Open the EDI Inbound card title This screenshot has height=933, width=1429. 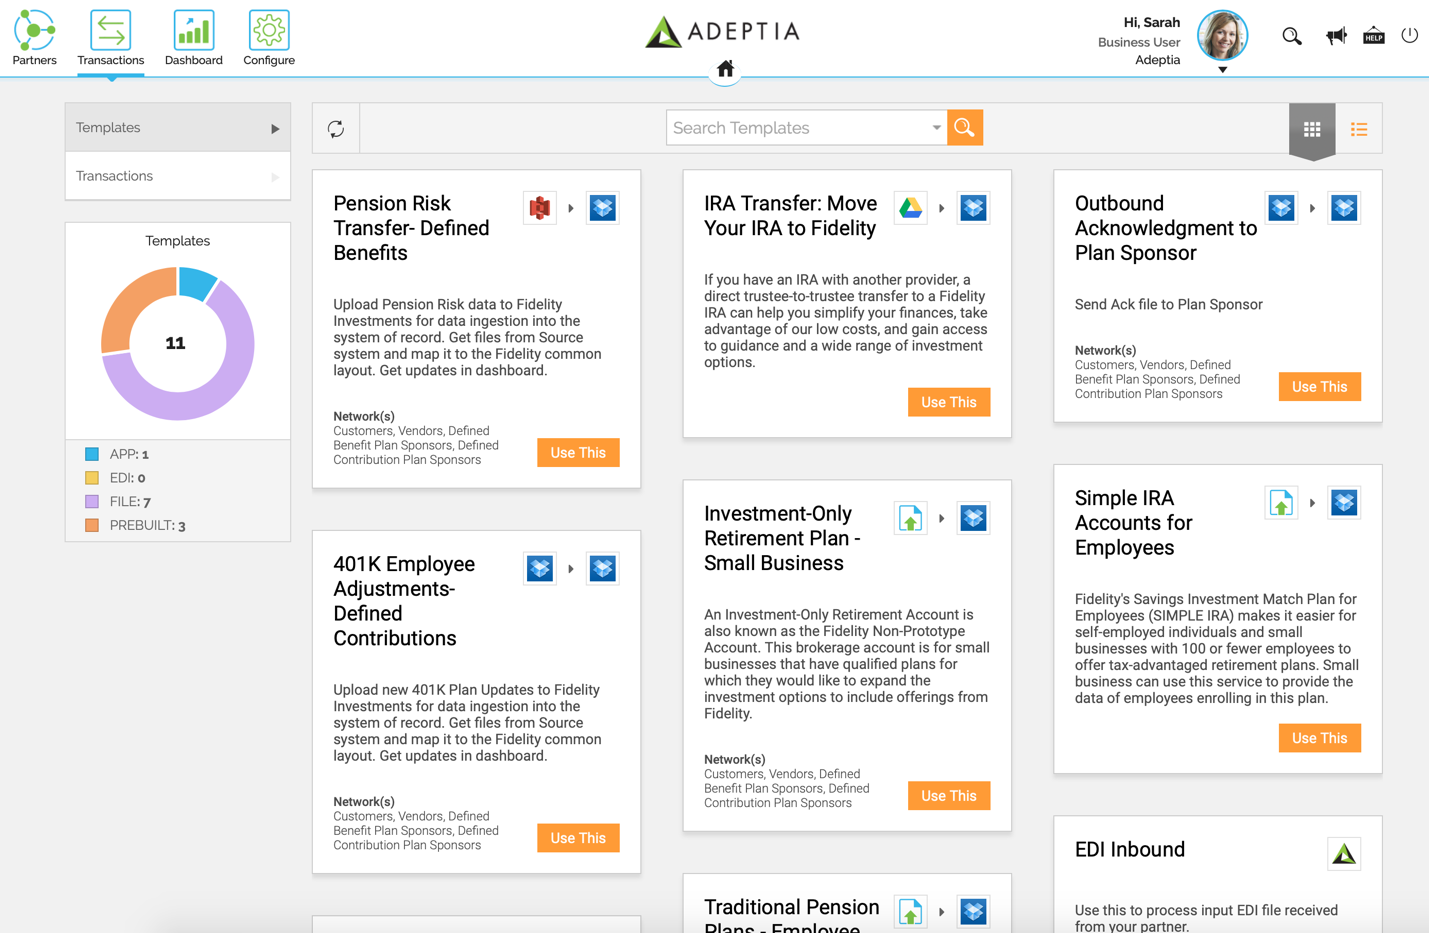1130,850
